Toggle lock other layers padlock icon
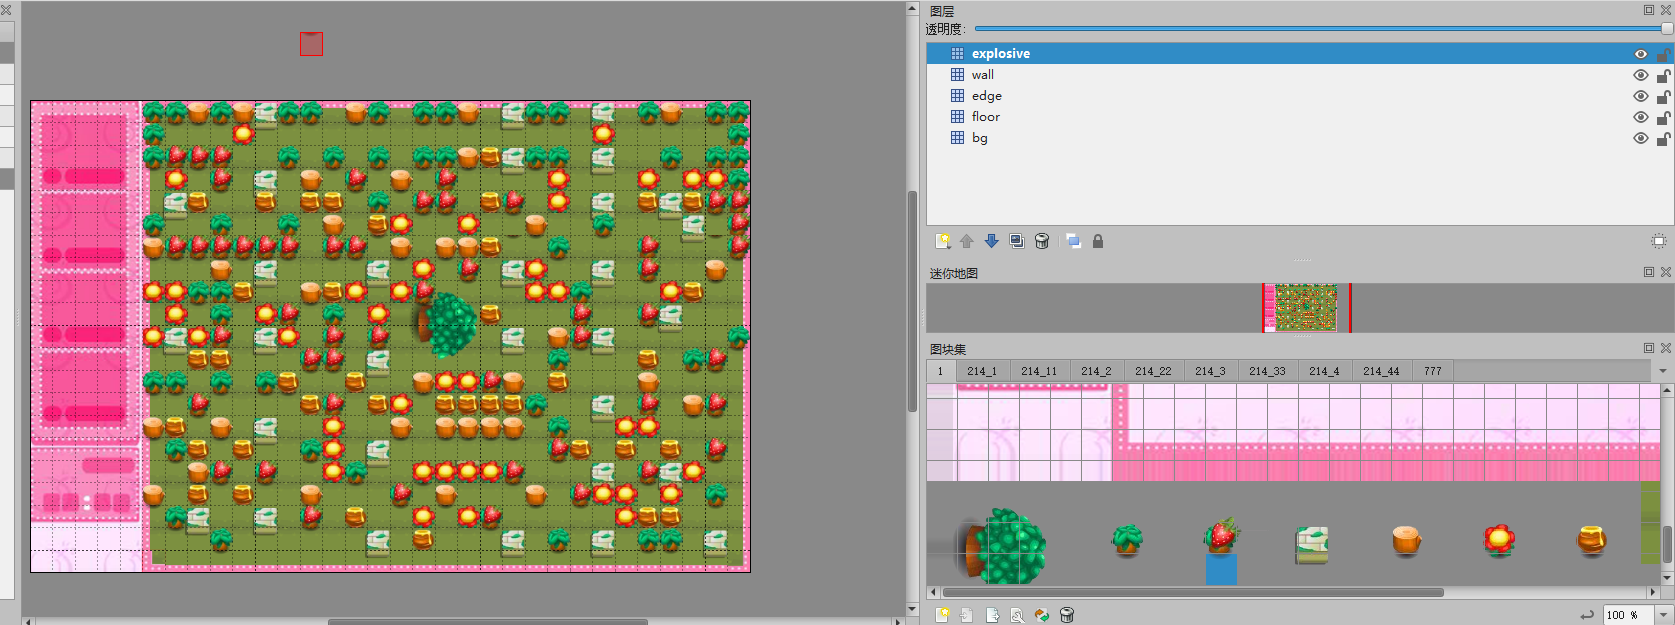1675x625 pixels. (1098, 241)
